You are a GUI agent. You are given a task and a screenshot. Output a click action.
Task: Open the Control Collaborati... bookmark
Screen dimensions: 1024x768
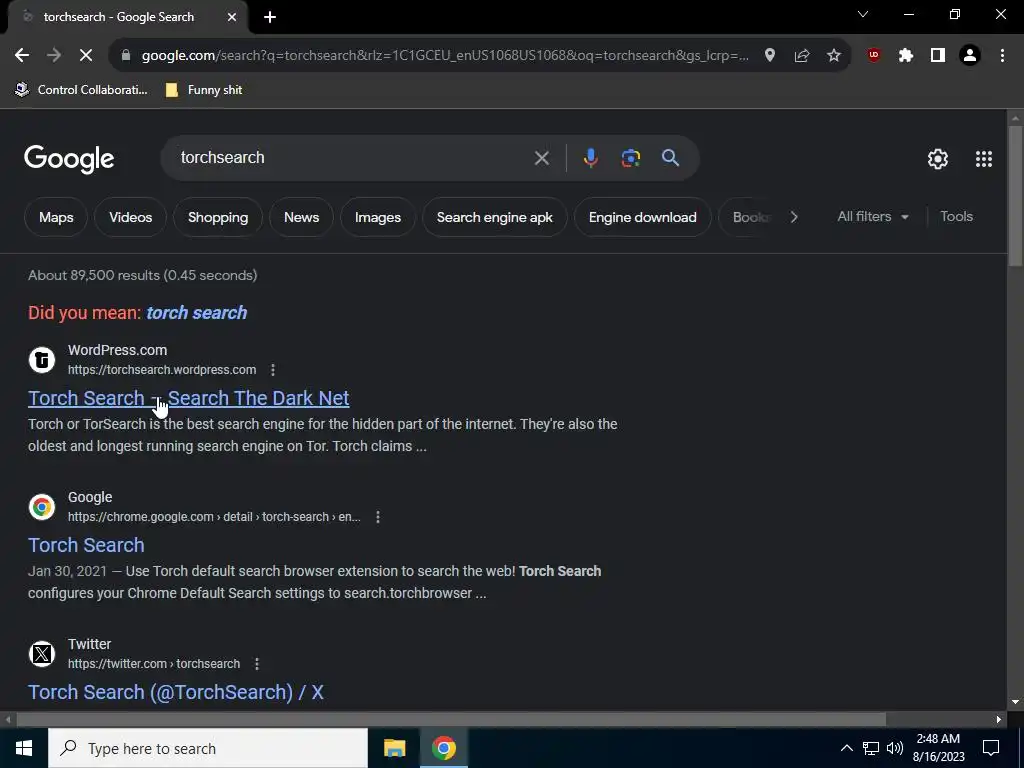click(x=82, y=90)
